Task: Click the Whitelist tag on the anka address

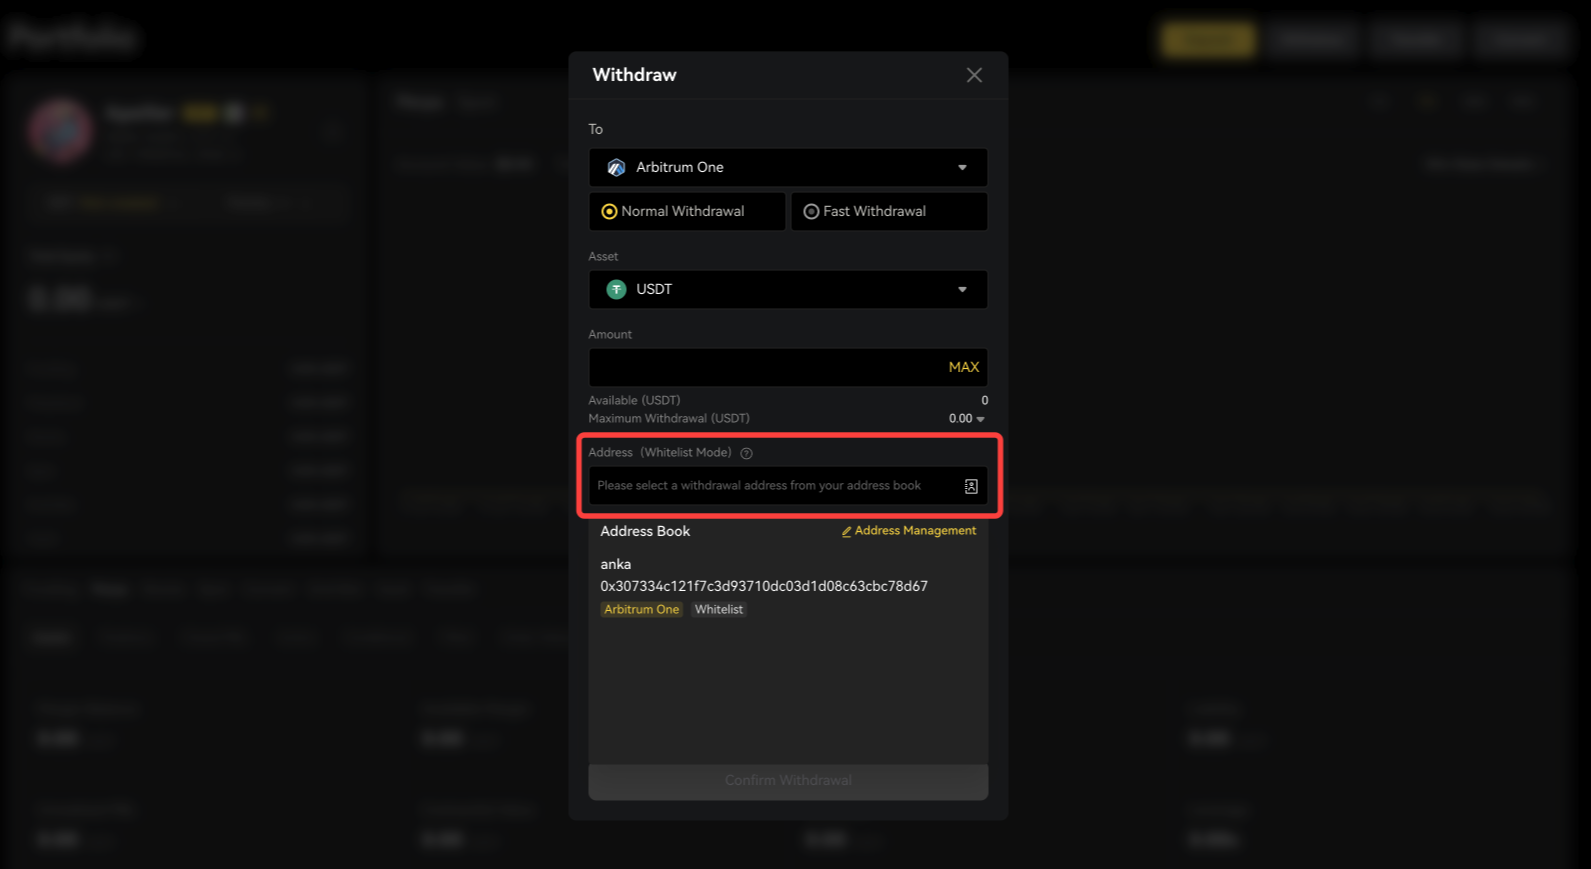Action: click(x=718, y=610)
